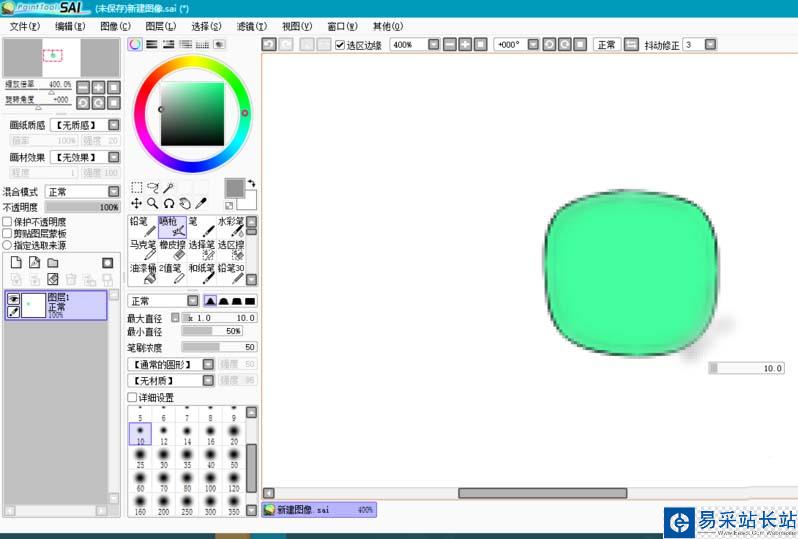
Task: Swap foreground and background colors arrow
Action: 251,183
